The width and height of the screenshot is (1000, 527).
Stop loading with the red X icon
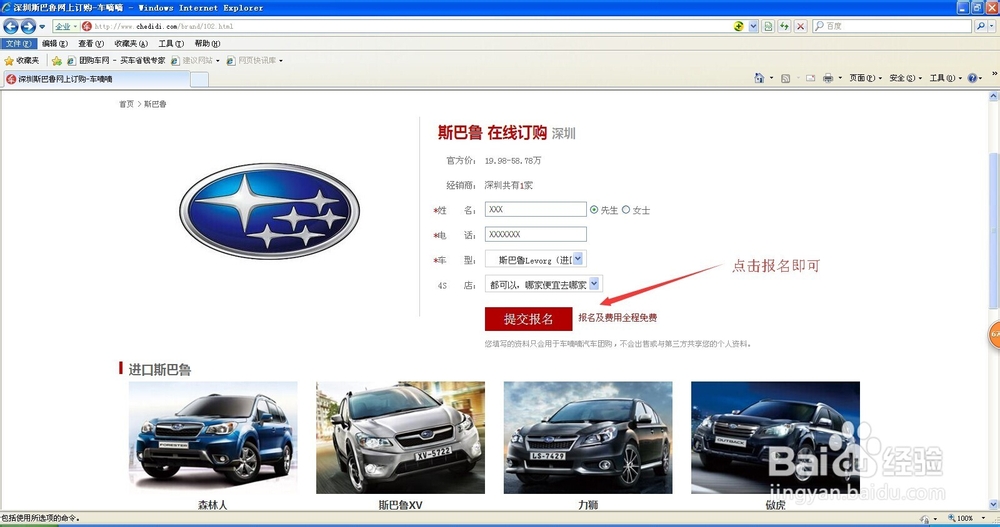pyautogui.click(x=801, y=26)
